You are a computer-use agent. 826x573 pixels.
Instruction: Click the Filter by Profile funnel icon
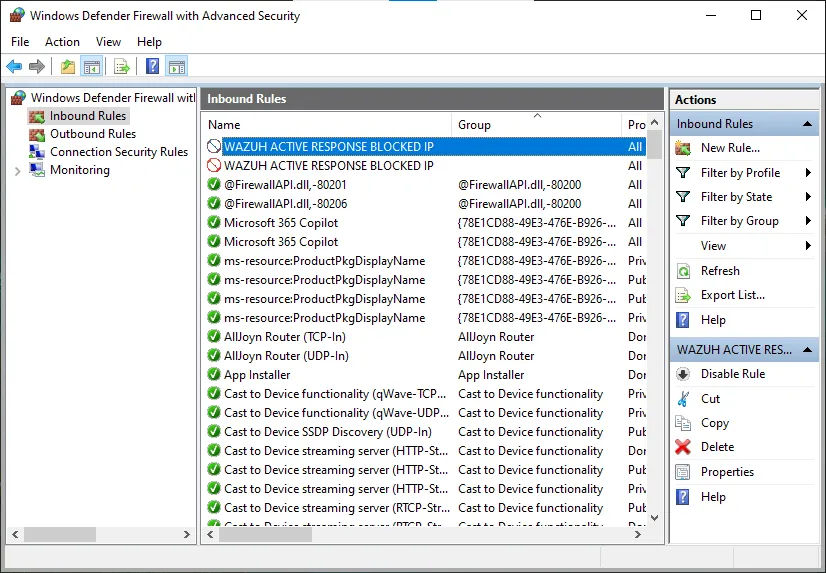coord(683,173)
